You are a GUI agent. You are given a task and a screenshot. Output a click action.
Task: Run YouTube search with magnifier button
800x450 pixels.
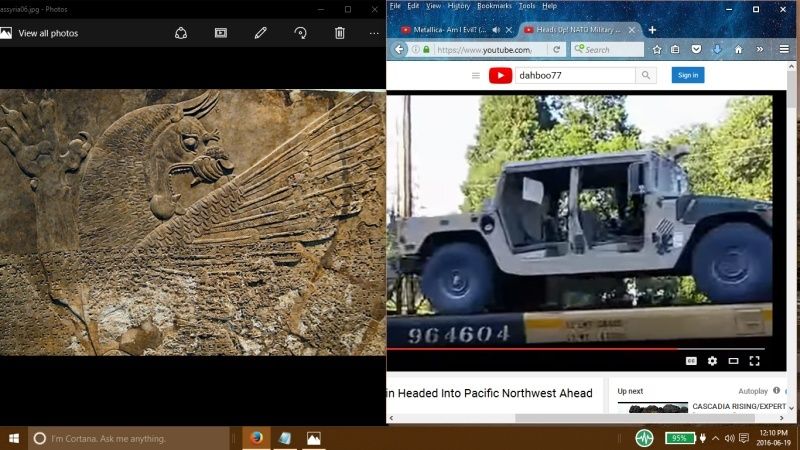646,76
